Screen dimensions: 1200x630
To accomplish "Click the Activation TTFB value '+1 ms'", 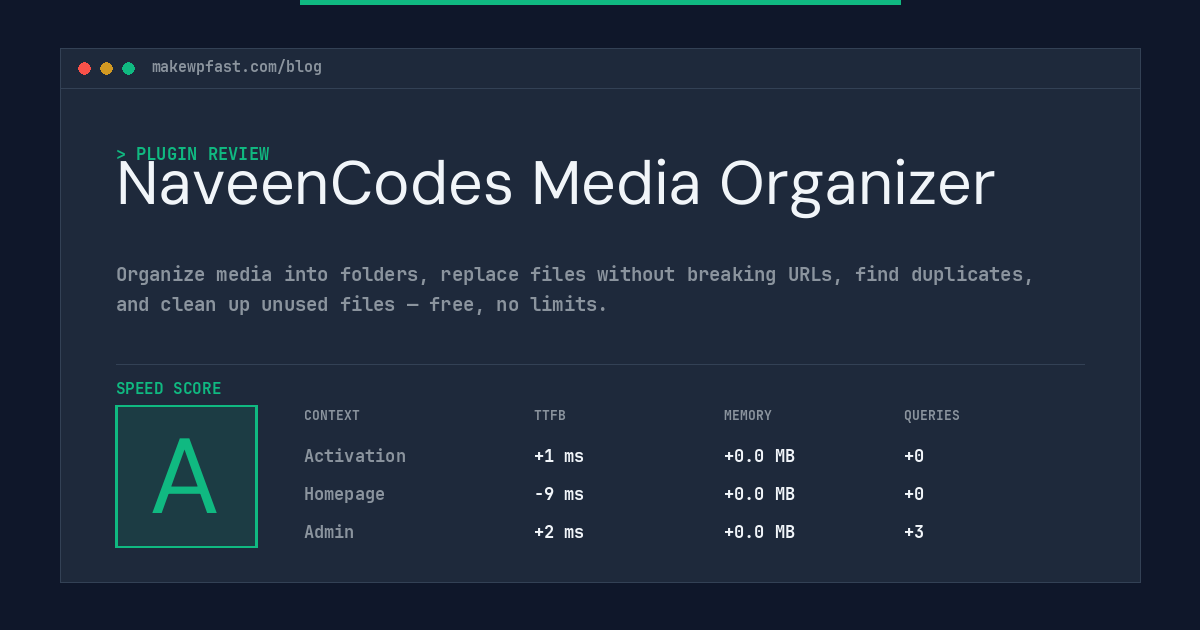I will pyautogui.click(x=559, y=456).
